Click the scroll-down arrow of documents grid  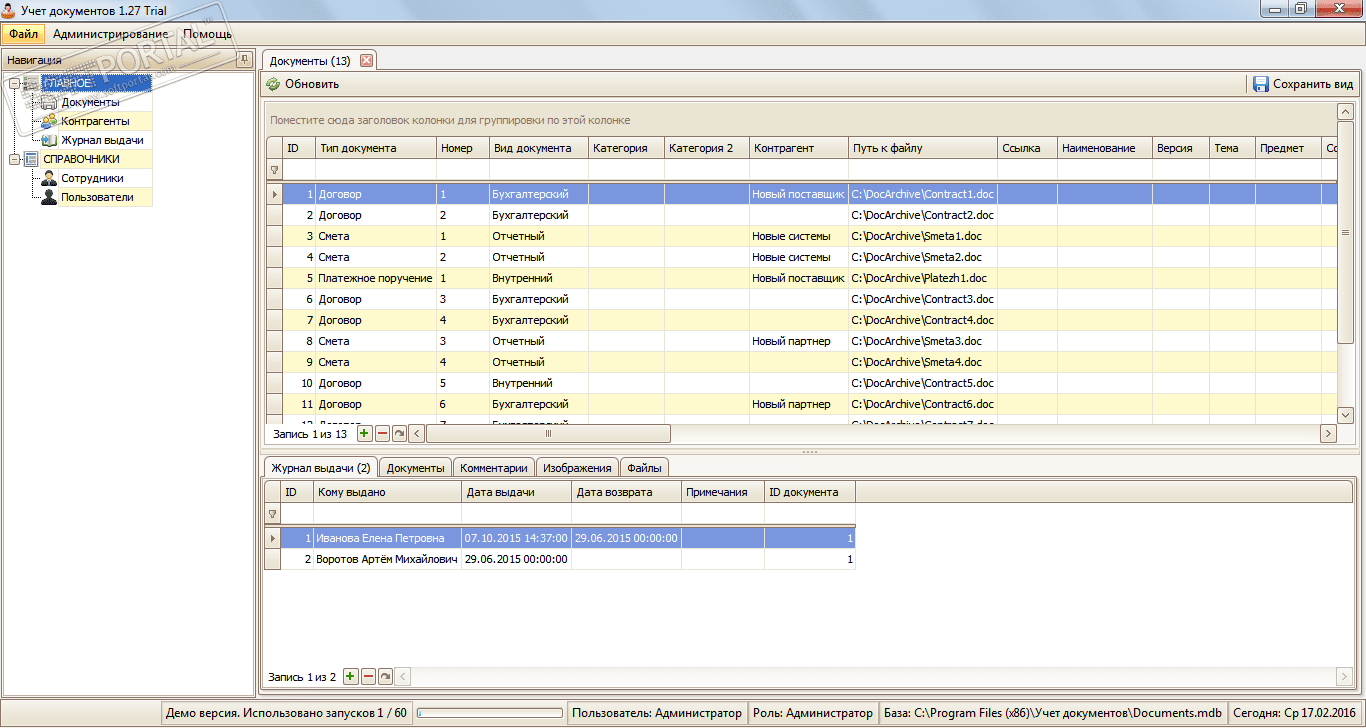tap(1345, 414)
